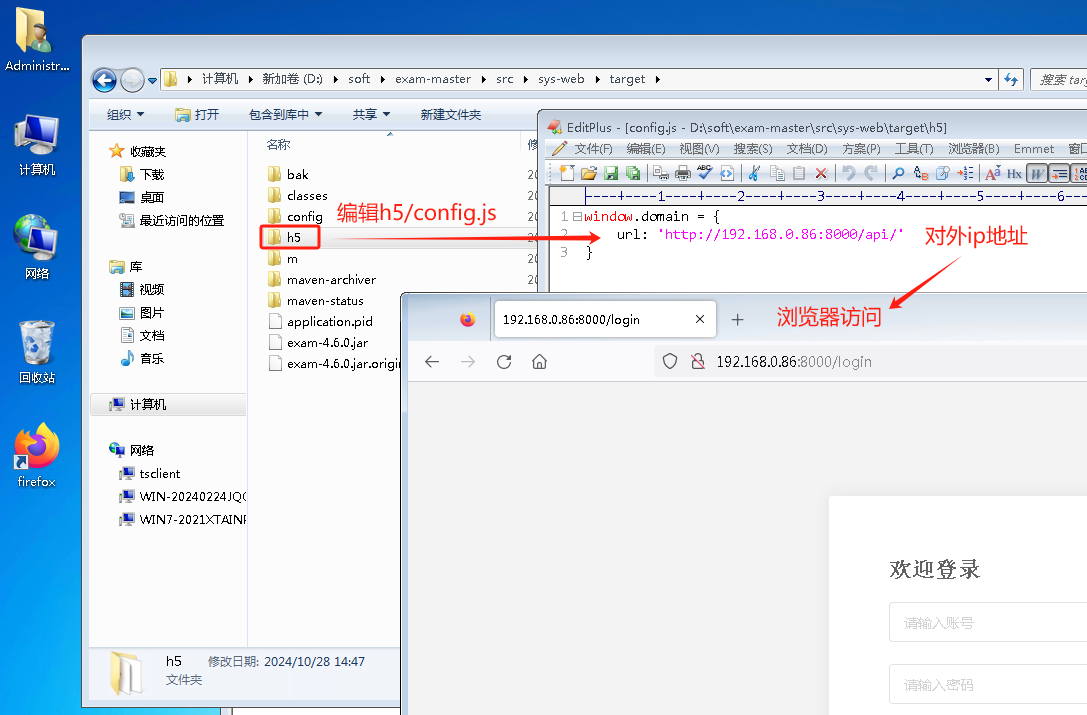Click the Save icon in EditPlus toolbar

click(611, 174)
